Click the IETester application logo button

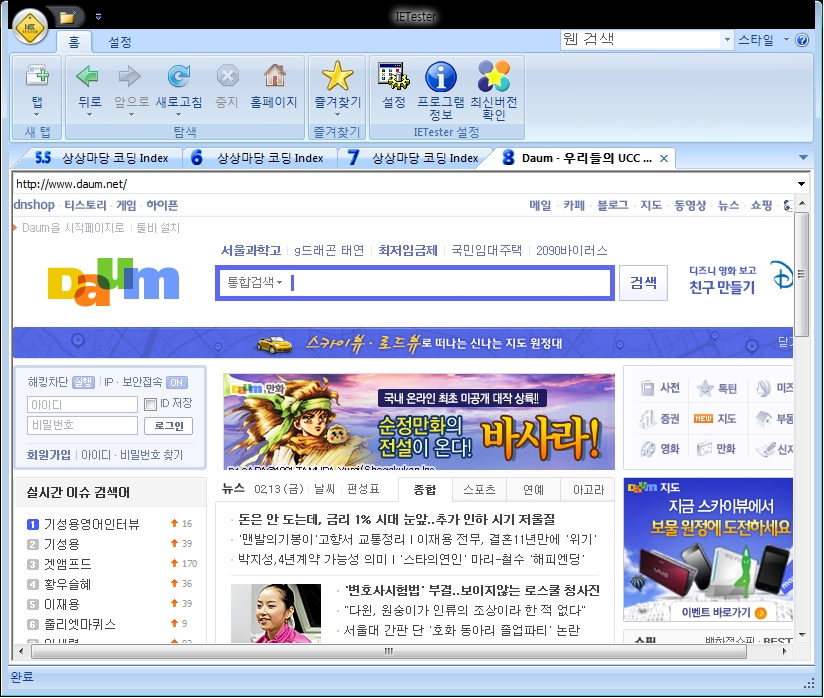pos(30,26)
